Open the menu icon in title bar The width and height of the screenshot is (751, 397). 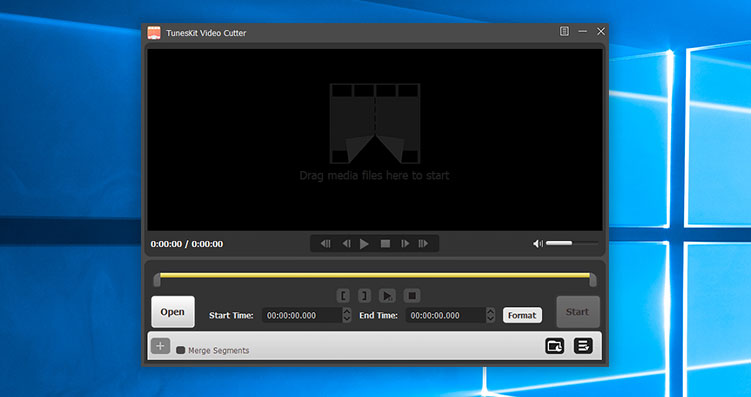(564, 32)
